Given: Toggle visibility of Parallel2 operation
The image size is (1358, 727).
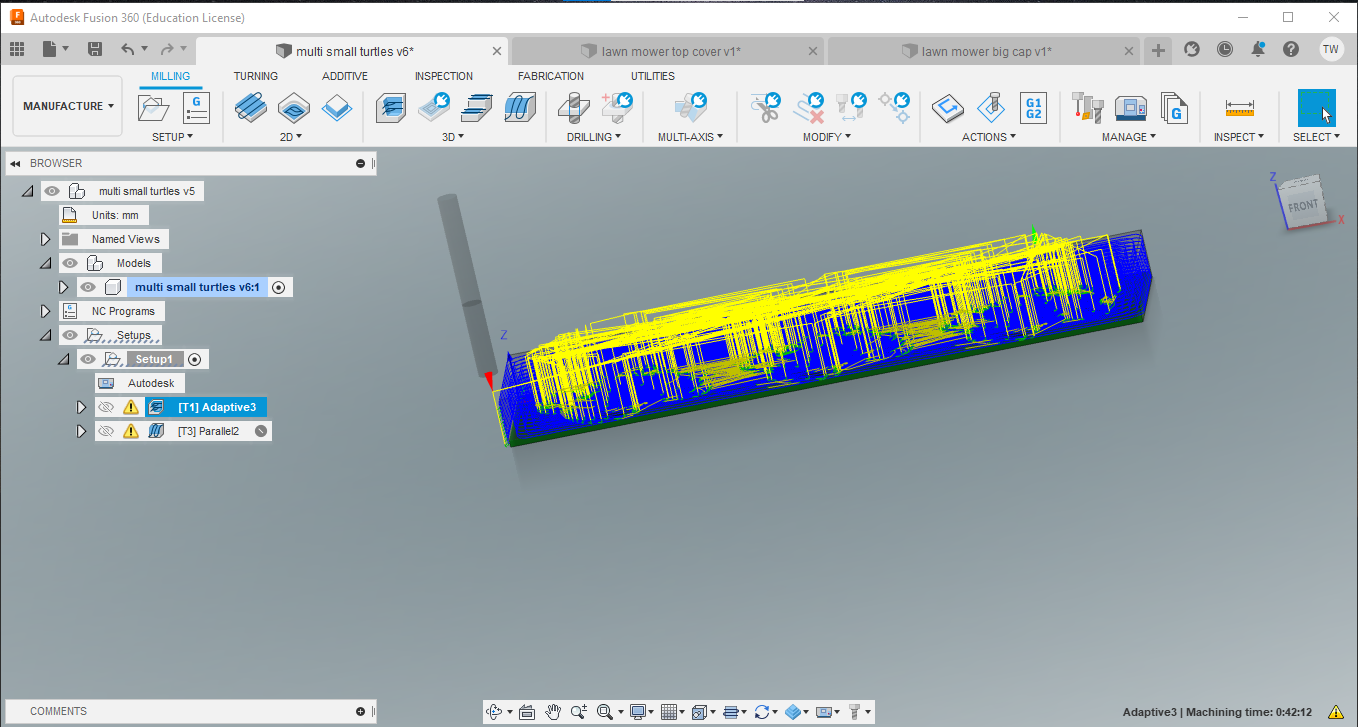Looking at the screenshot, I should coord(106,431).
